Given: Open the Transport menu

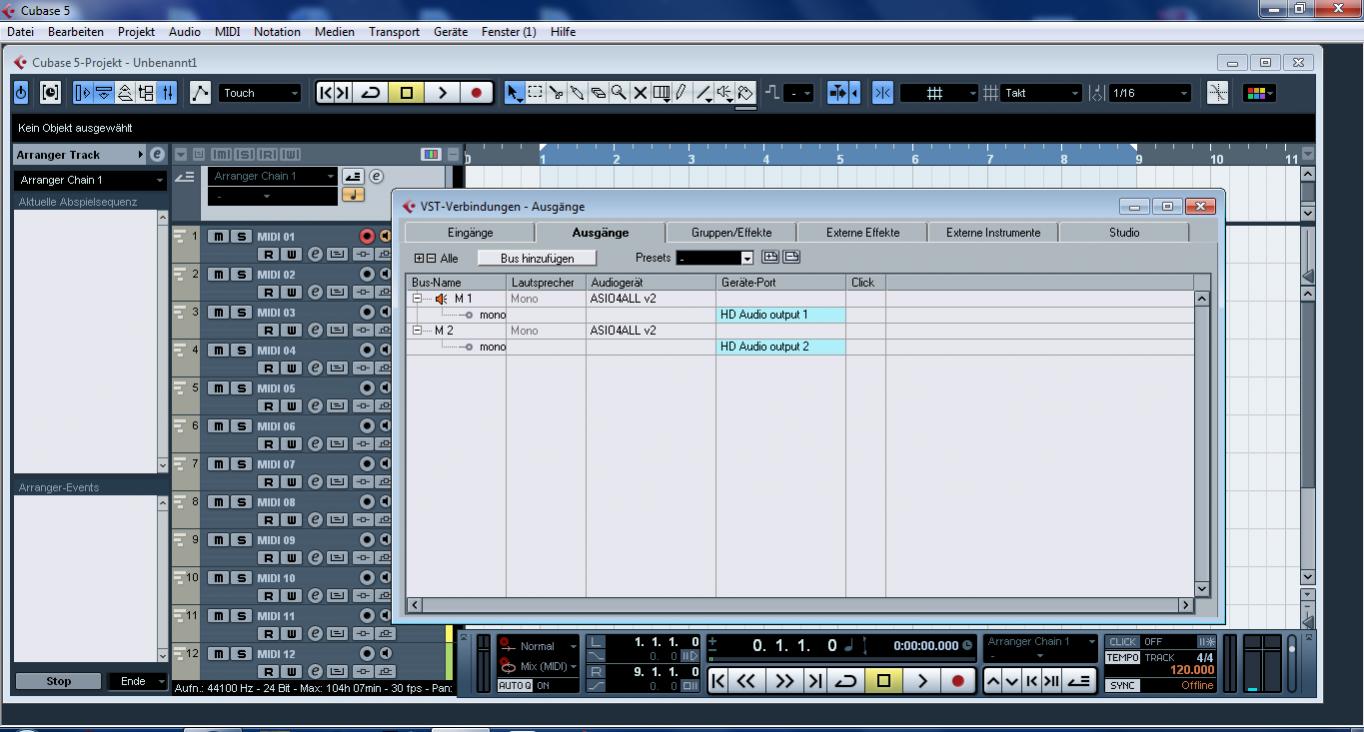Looking at the screenshot, I should coord(394,32).
